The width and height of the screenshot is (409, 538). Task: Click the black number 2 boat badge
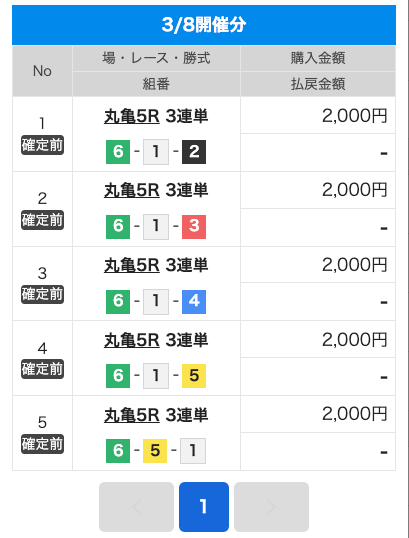[x=194, y=152]
